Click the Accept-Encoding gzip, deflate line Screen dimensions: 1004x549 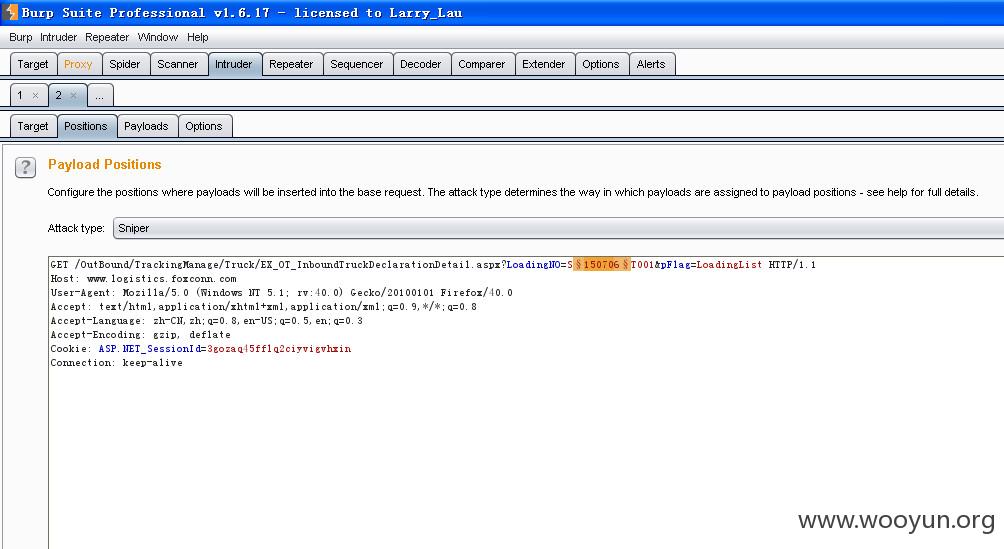[140, 334]
